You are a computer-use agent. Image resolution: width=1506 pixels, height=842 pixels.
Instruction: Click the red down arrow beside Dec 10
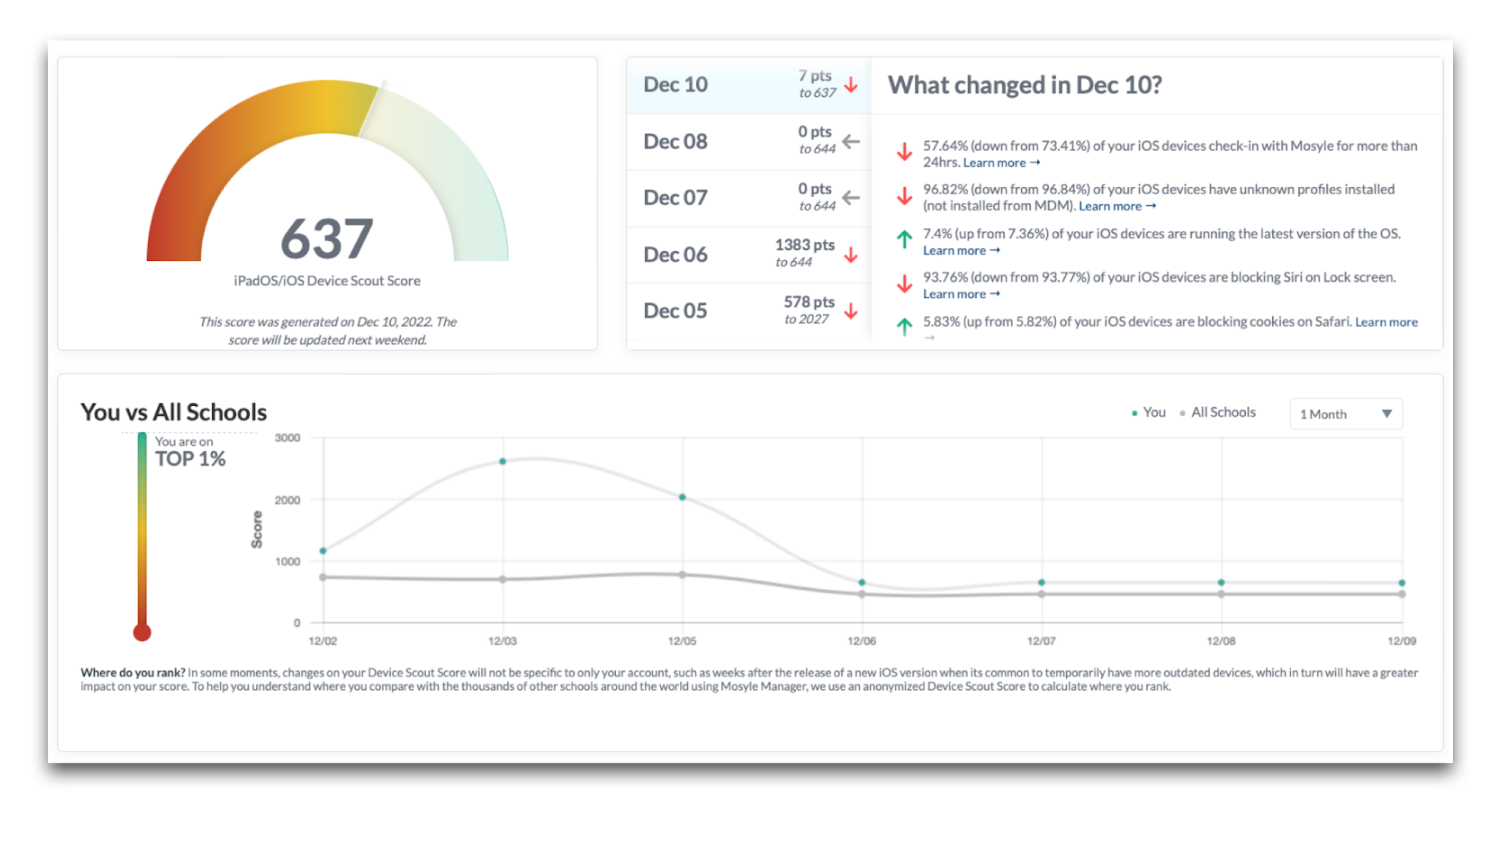click(x=851, y=85)
